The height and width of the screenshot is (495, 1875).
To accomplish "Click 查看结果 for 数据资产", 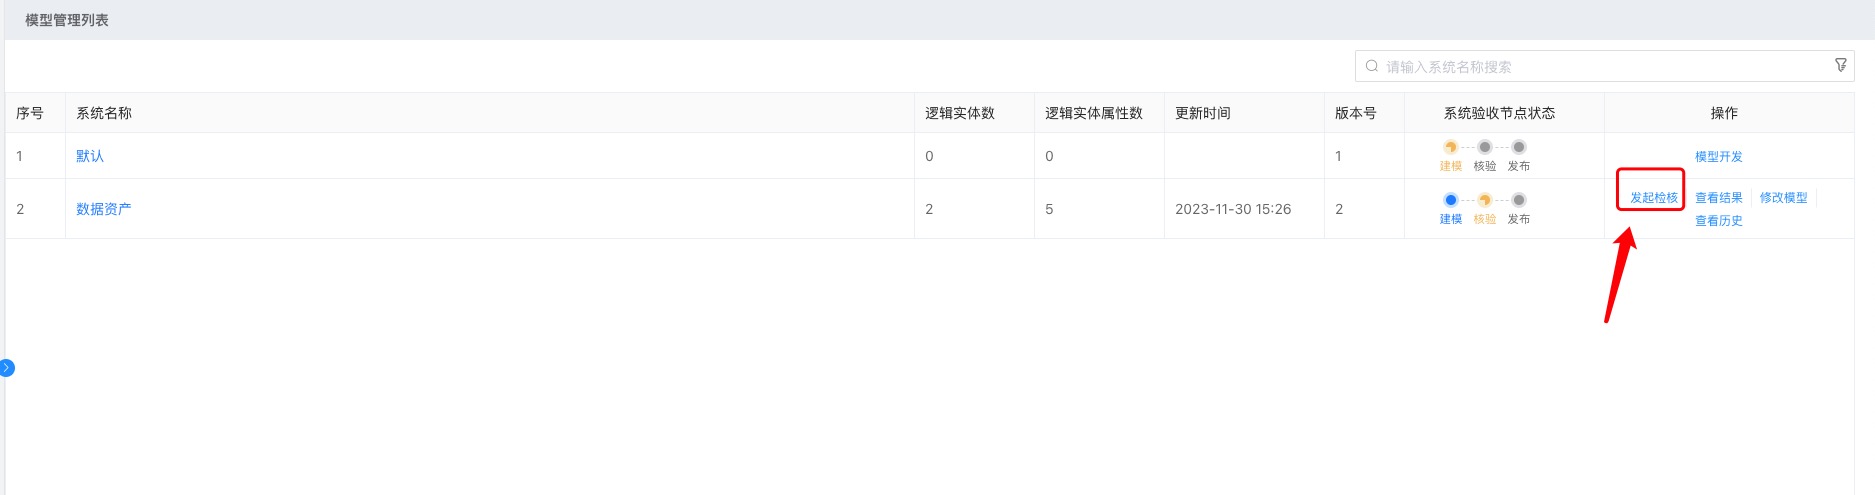I will (1719, 198).
